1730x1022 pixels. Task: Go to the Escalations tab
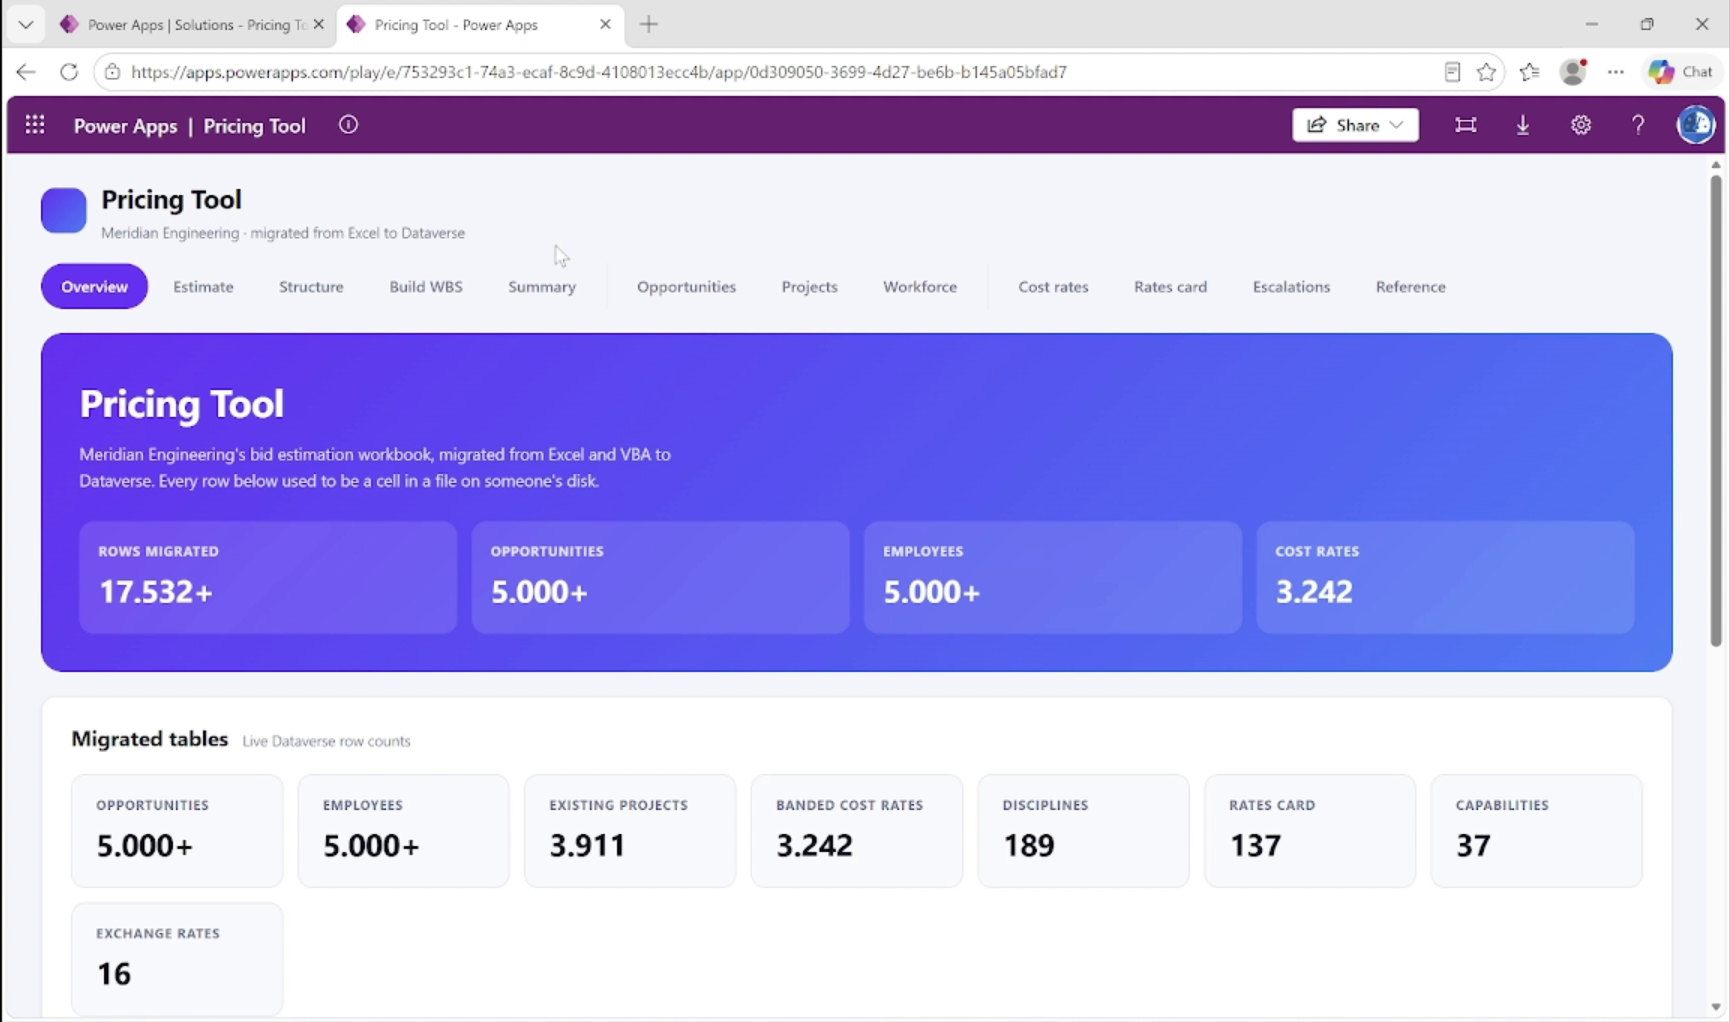tap(1291, 286)
